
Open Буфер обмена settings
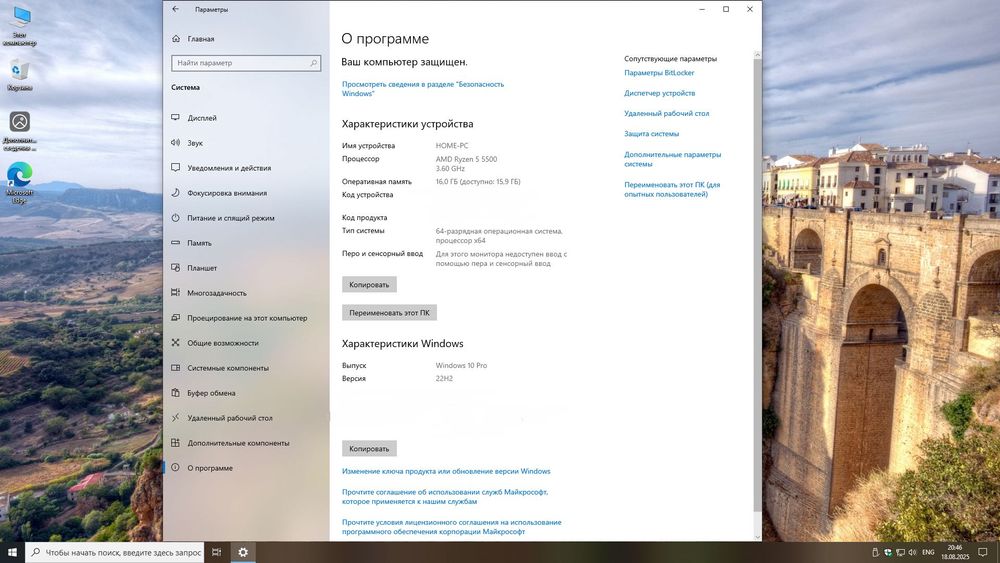(203, 393)
